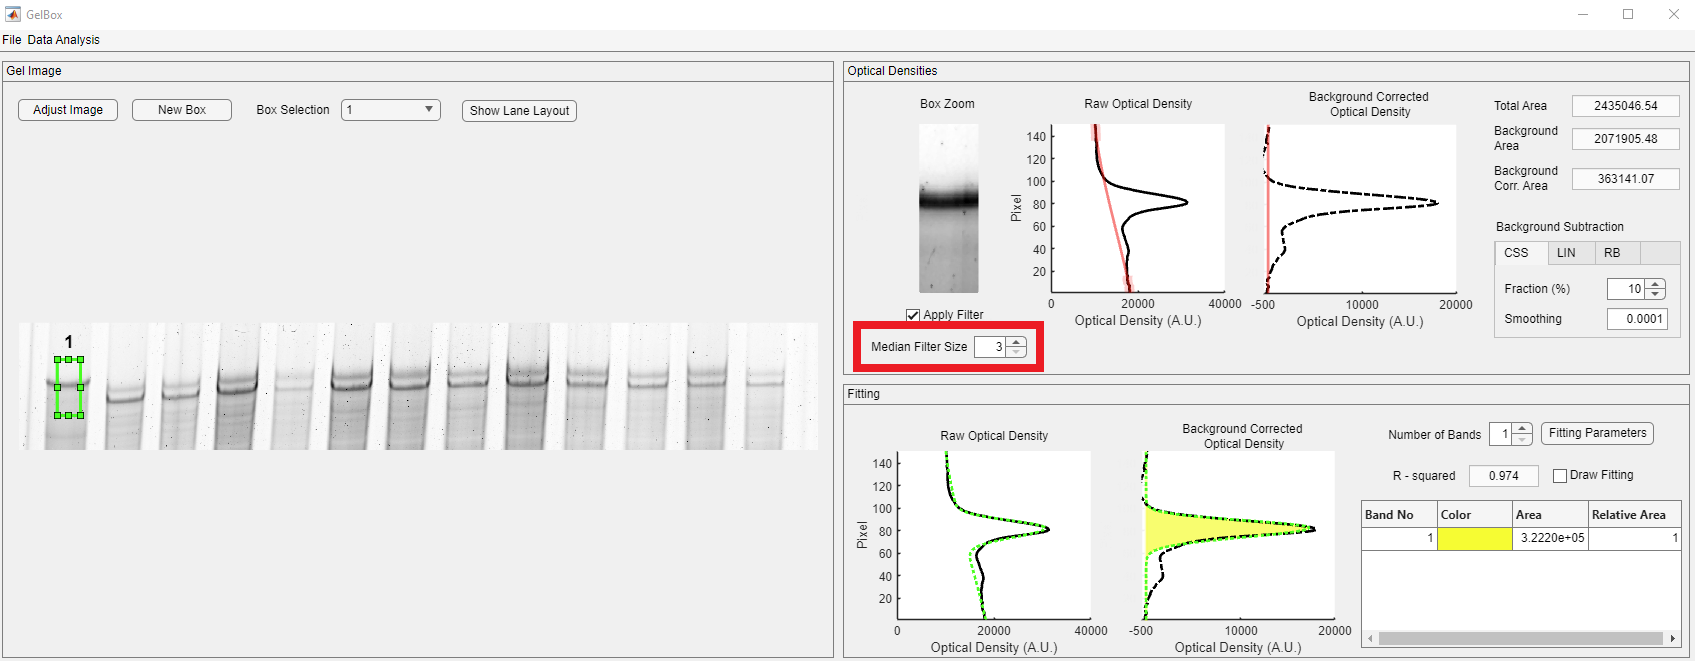
Task: Click the table scrollbar left arrow
Action: [1370, 638]
